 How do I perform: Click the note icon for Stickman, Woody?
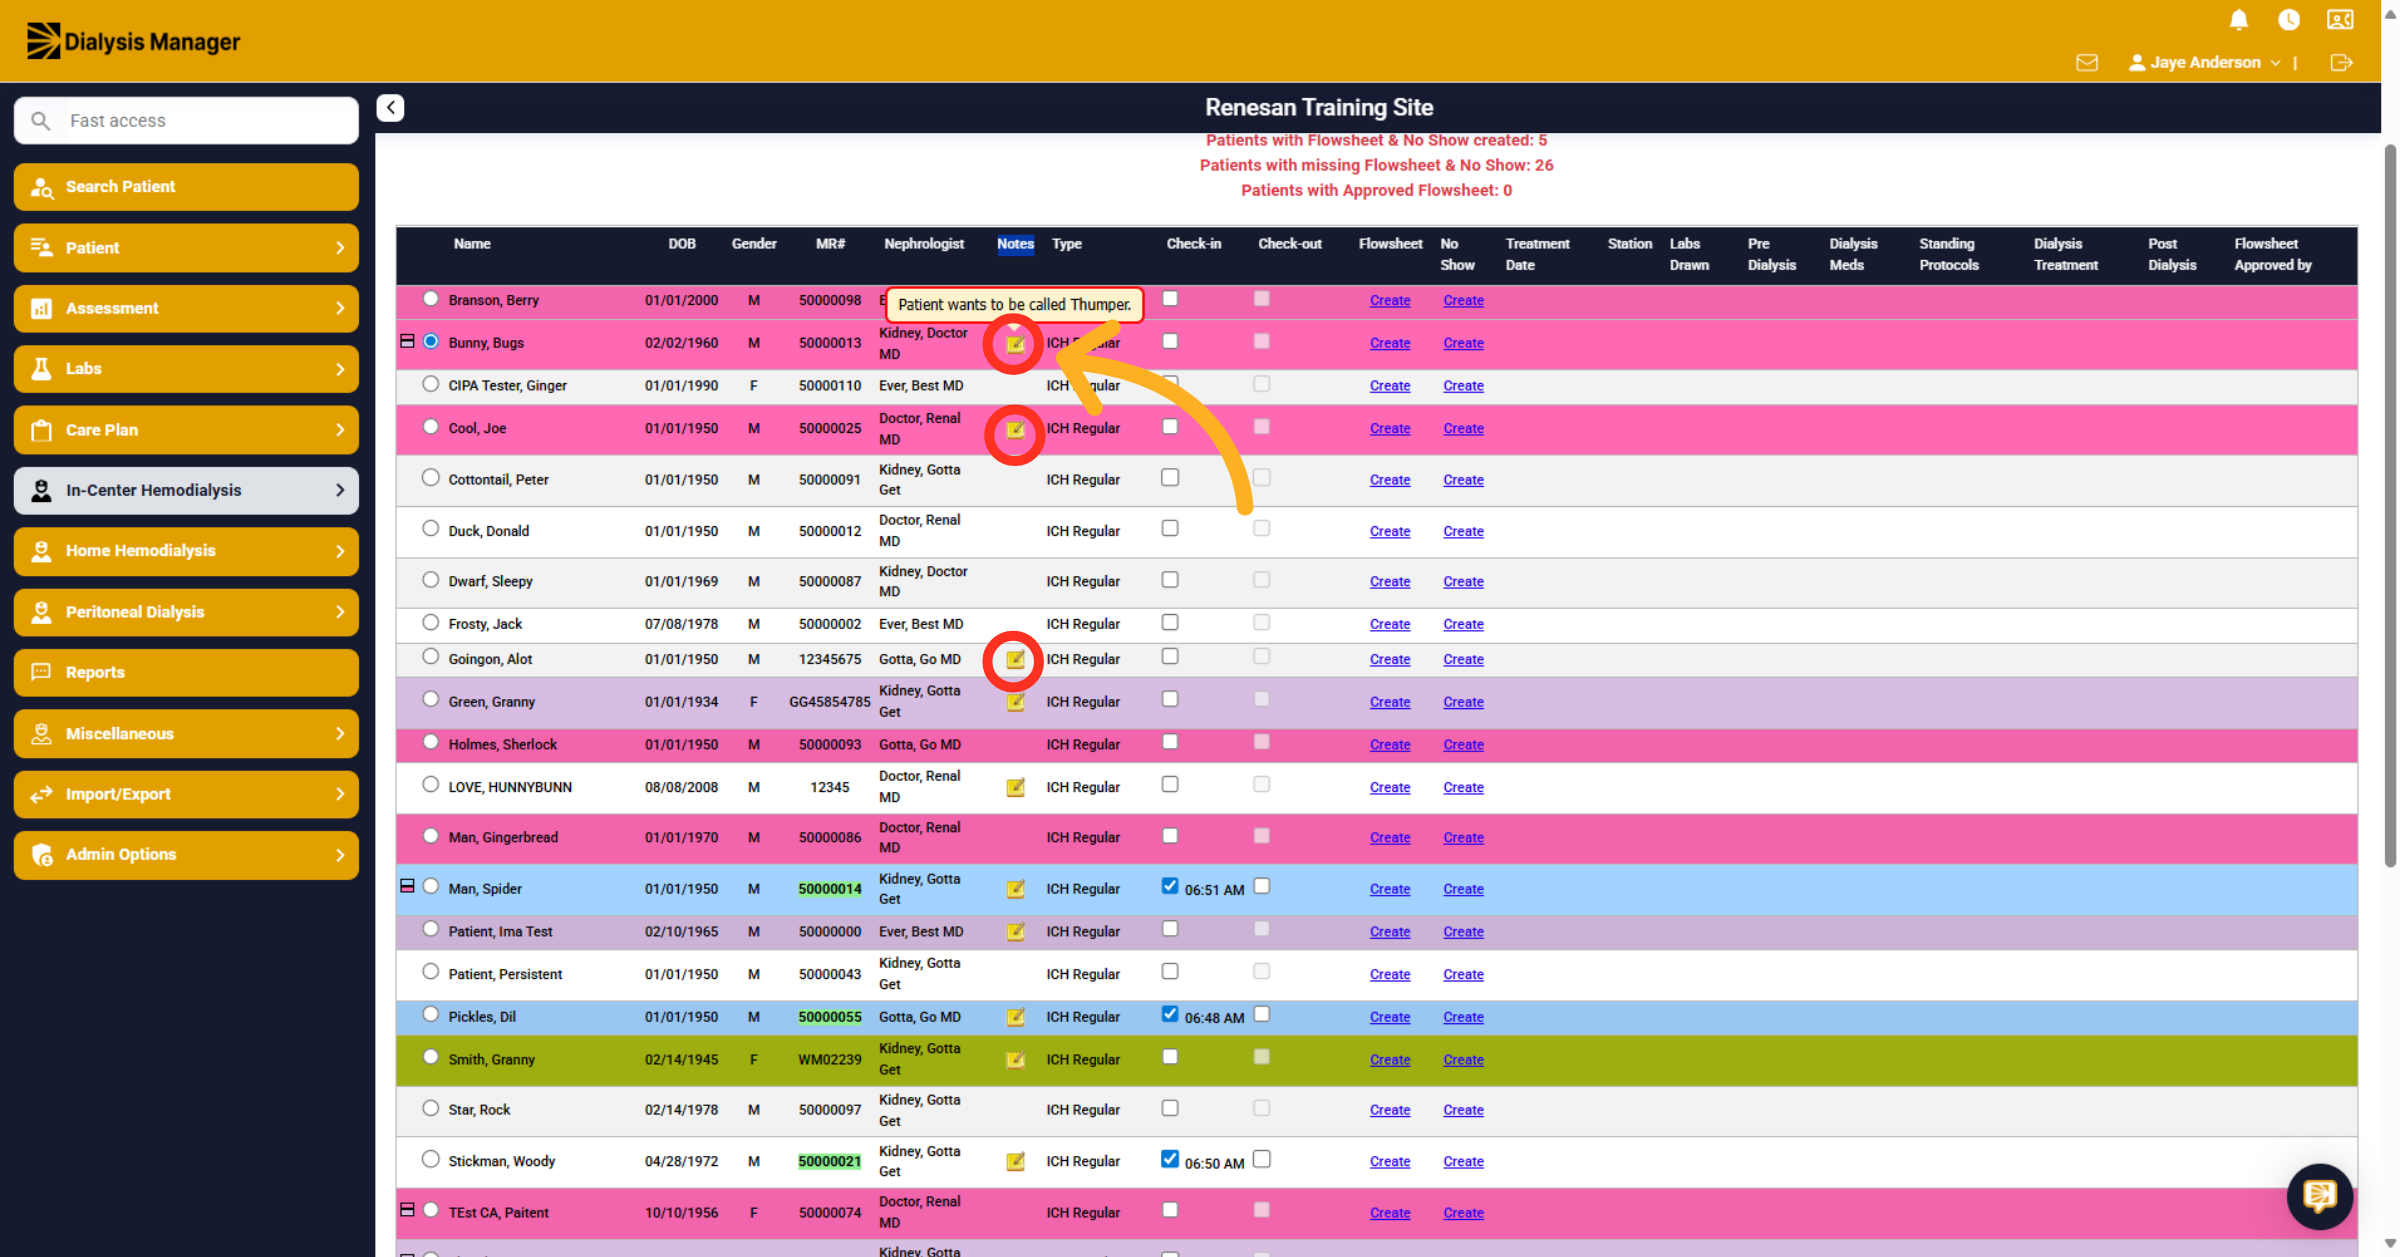coord(1015,1161)
